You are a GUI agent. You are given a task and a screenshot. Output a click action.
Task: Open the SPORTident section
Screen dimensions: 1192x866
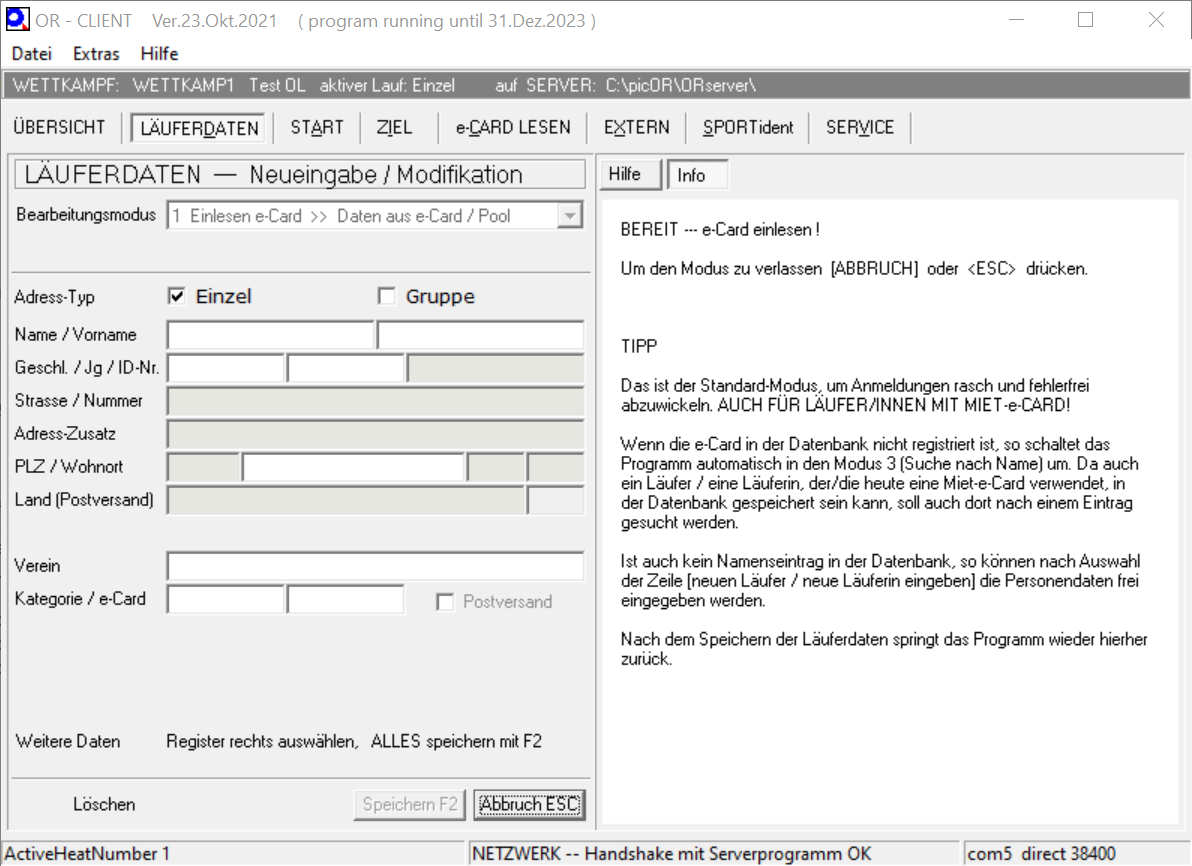pyautogui.click(x=748, y=127)
